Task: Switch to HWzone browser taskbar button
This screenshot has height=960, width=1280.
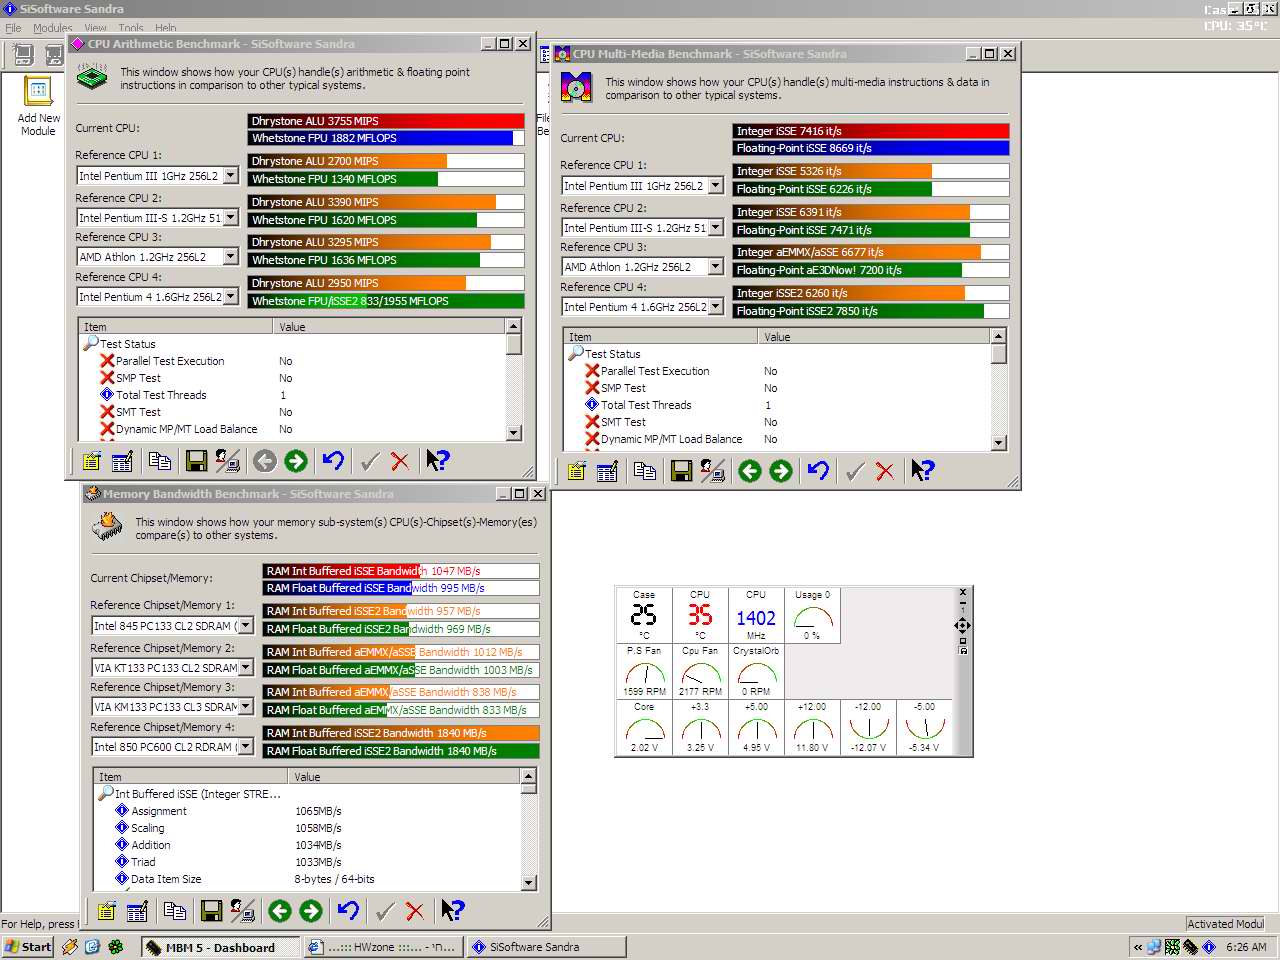Action: coord(384,947)
